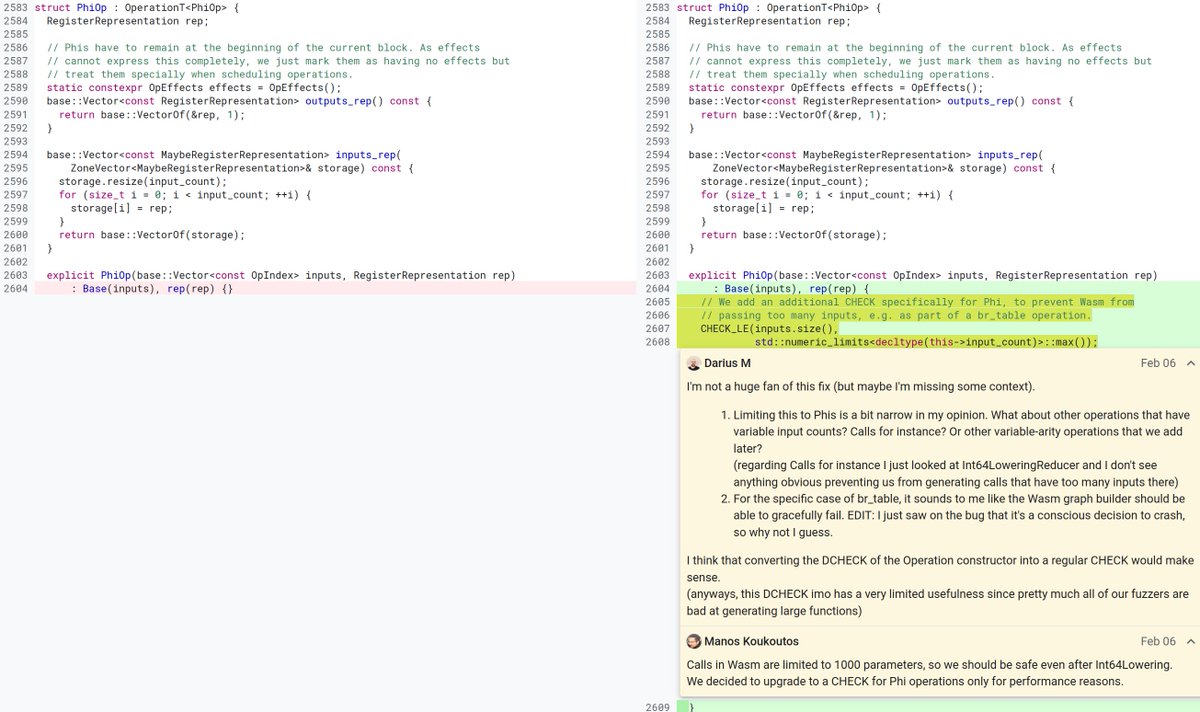Screen dimensions: 1200x712
Task: Click 'explicit PhiOp(' line in left pane
Action: 280,275
